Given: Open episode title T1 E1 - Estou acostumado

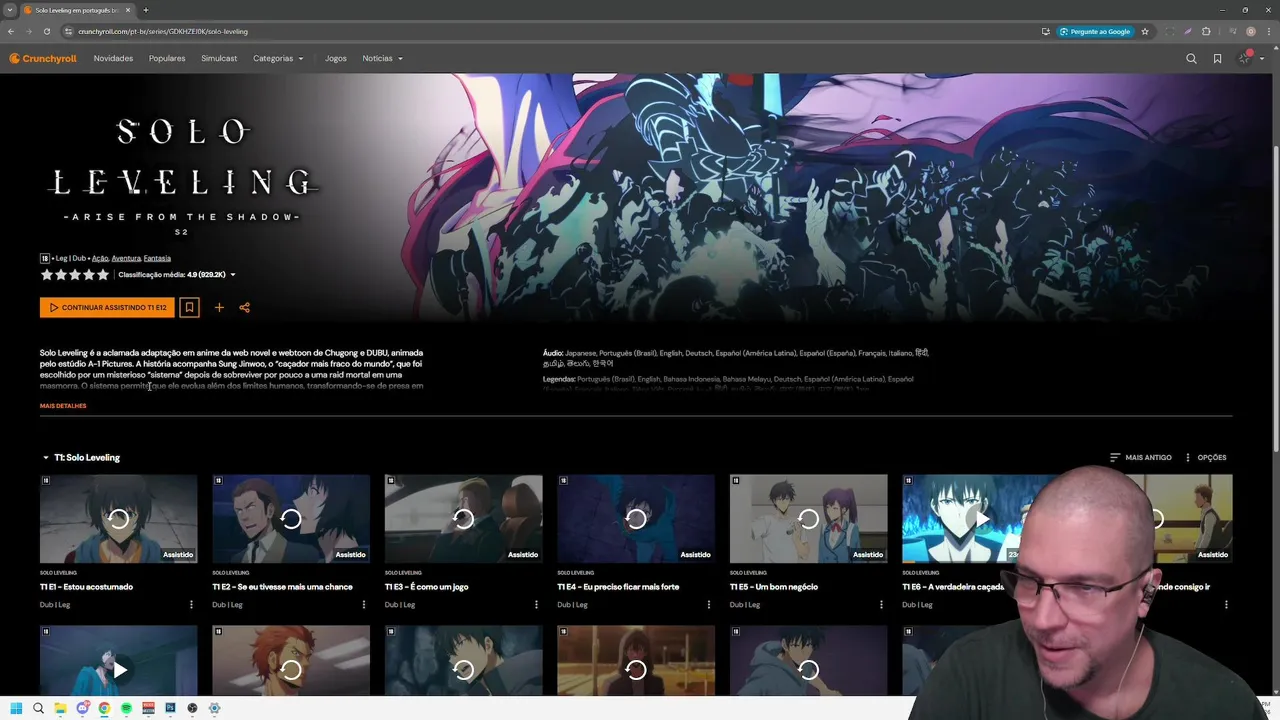Looking at the screenshot, I should (86, 587).
